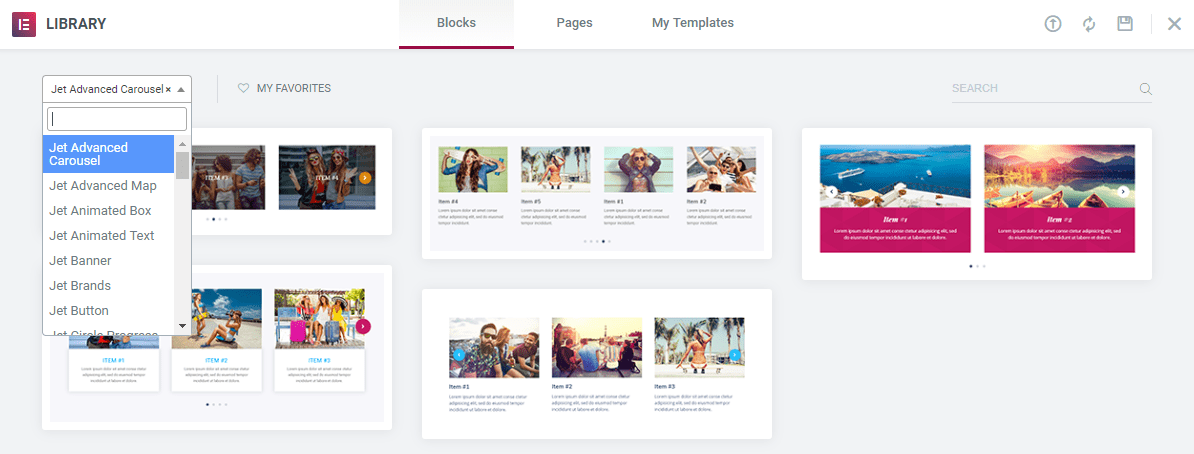Clear the Jet Advanced Carousel selection
Image resolution: width=1194 pixels, height=454 pixels.
(168, 89)
